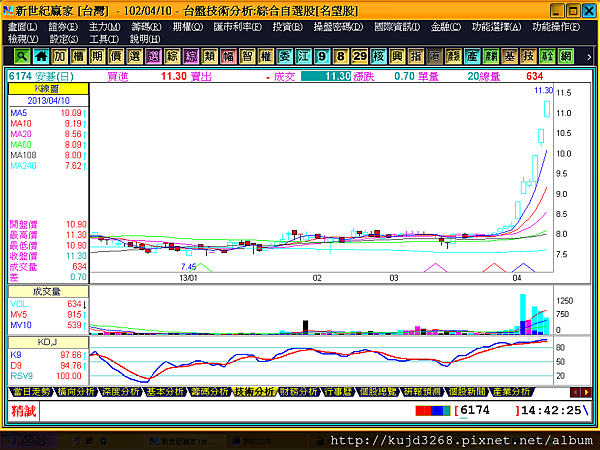This screenshot has width=600, height=450.
Task: Switch to the 當日走勢 tab
Action: [x=31, y=392]
